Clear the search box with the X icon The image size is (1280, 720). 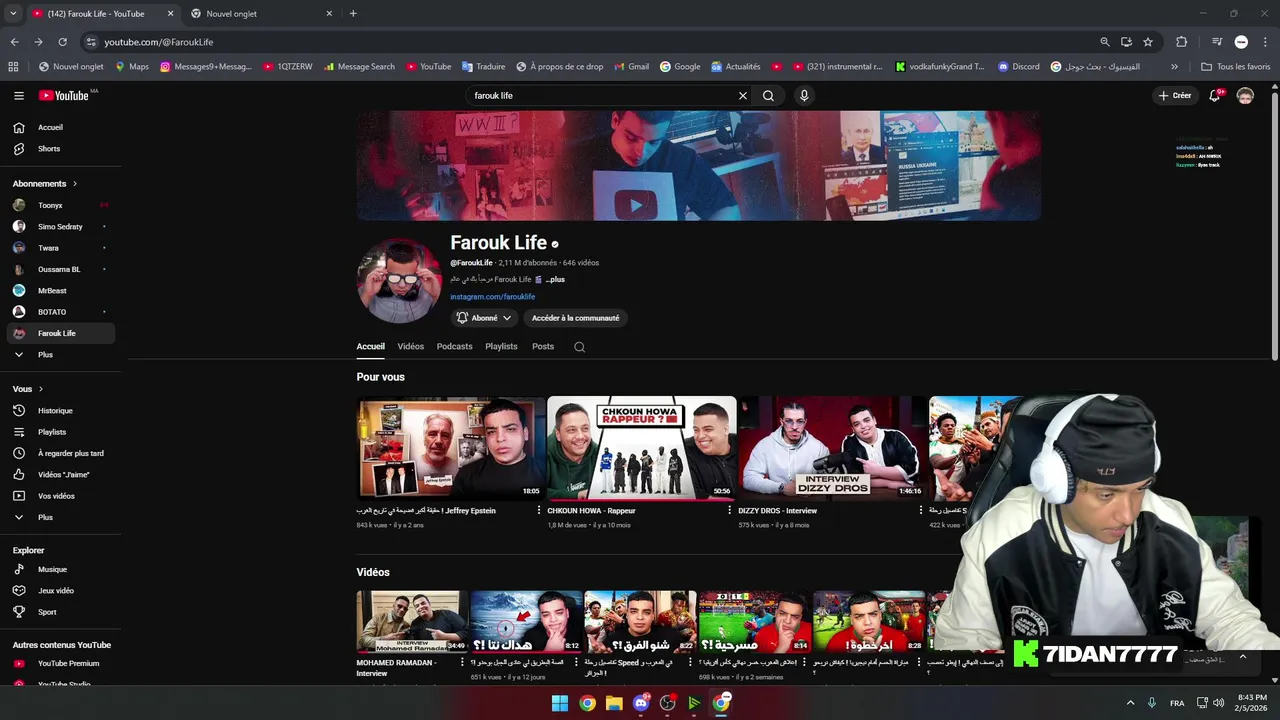pyautogui.click(x=743, y=96)
